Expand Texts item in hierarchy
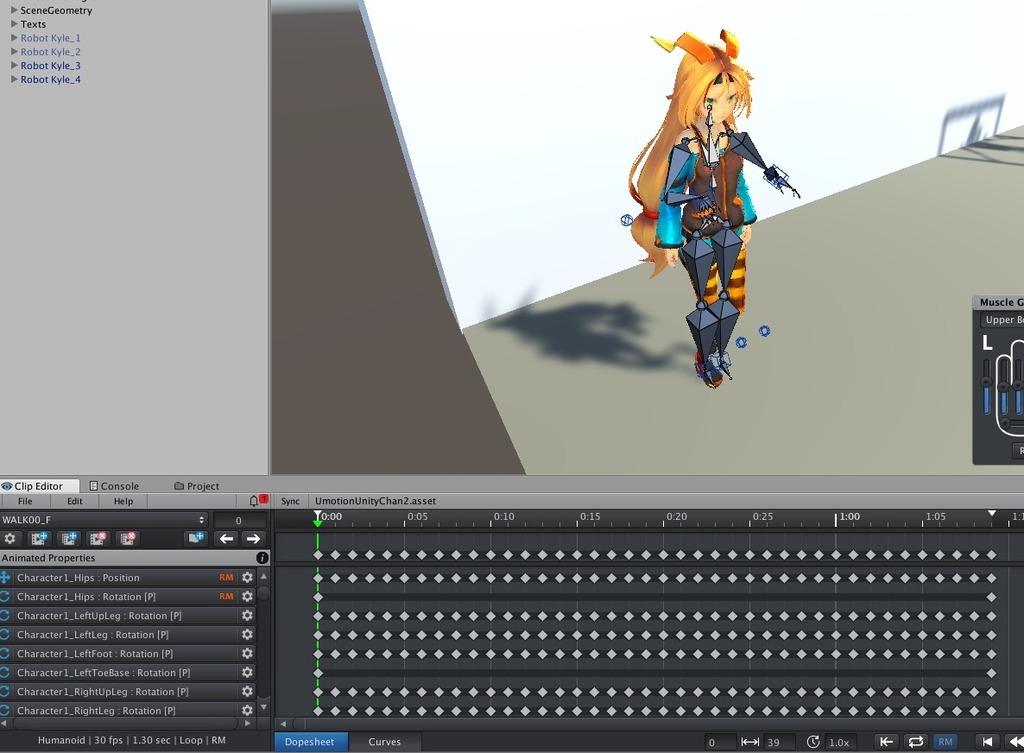Viewport: 1024px width, 753px height. 14,24
